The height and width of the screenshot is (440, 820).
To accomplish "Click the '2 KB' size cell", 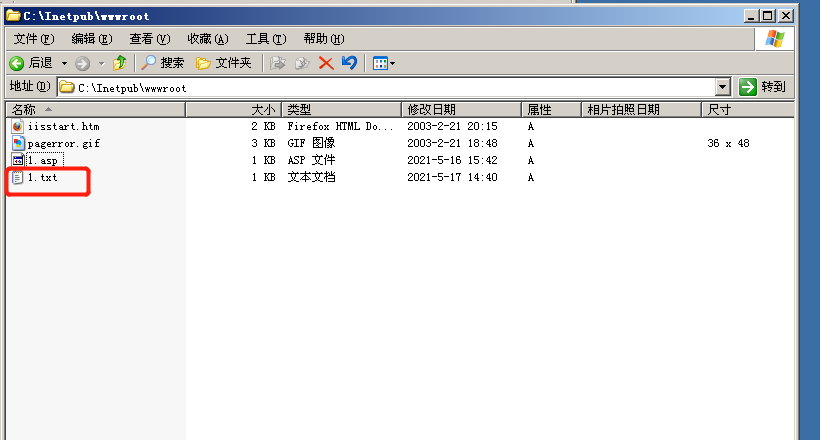I will (x=263, y=126).
